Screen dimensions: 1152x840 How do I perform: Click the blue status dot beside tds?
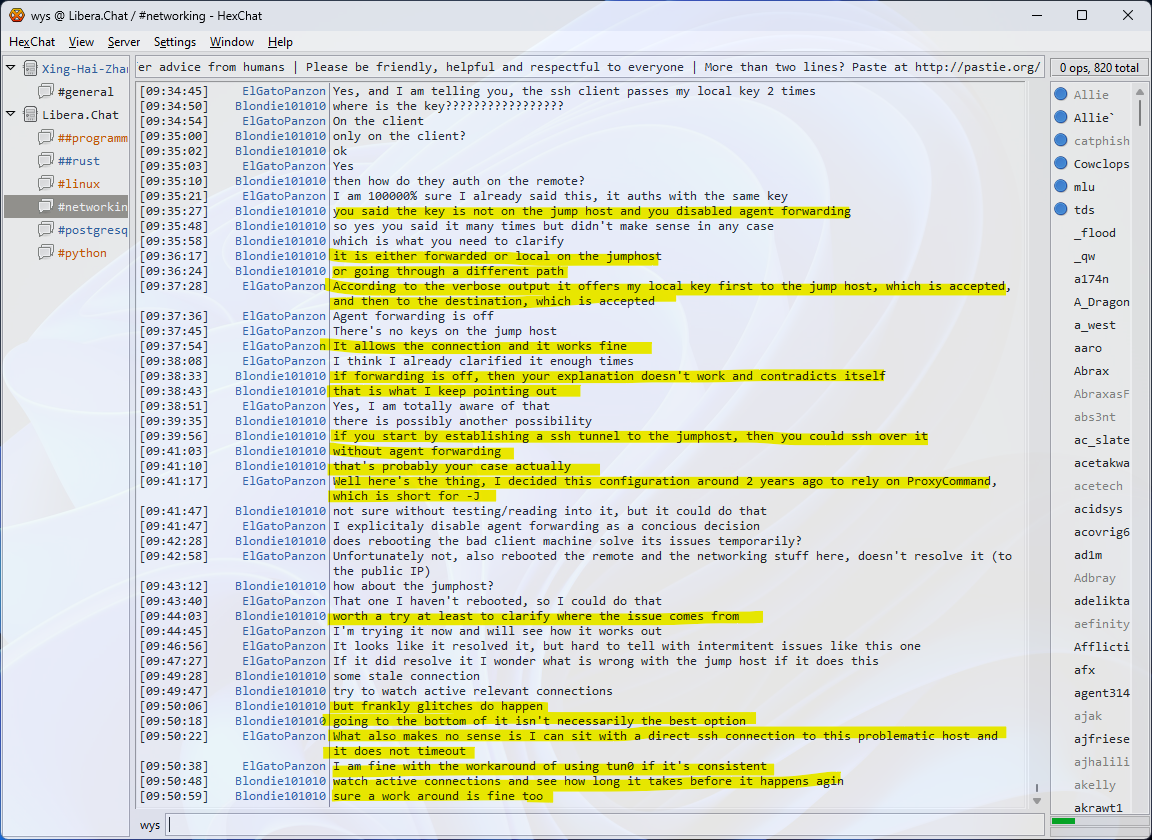tap(1061, 210)
